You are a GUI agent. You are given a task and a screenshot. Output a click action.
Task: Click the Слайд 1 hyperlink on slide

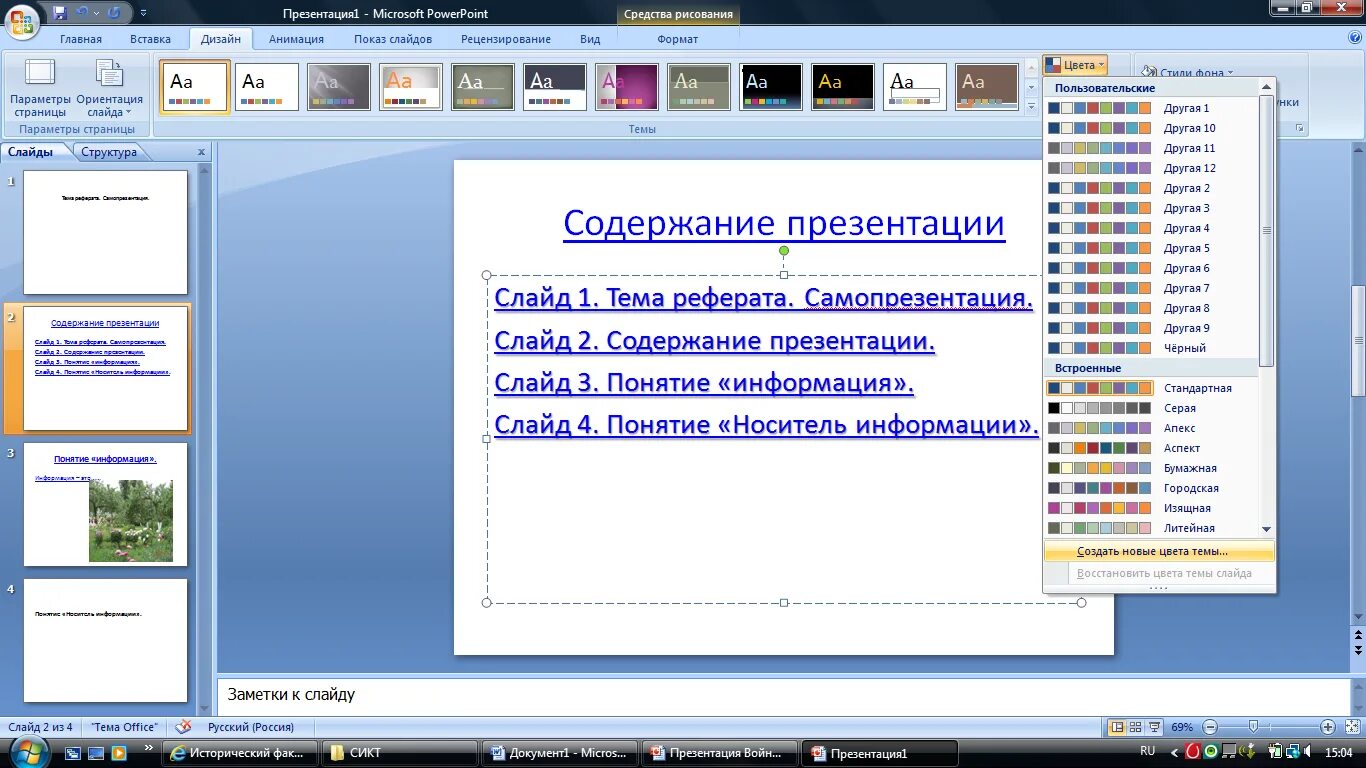(763, 297)
